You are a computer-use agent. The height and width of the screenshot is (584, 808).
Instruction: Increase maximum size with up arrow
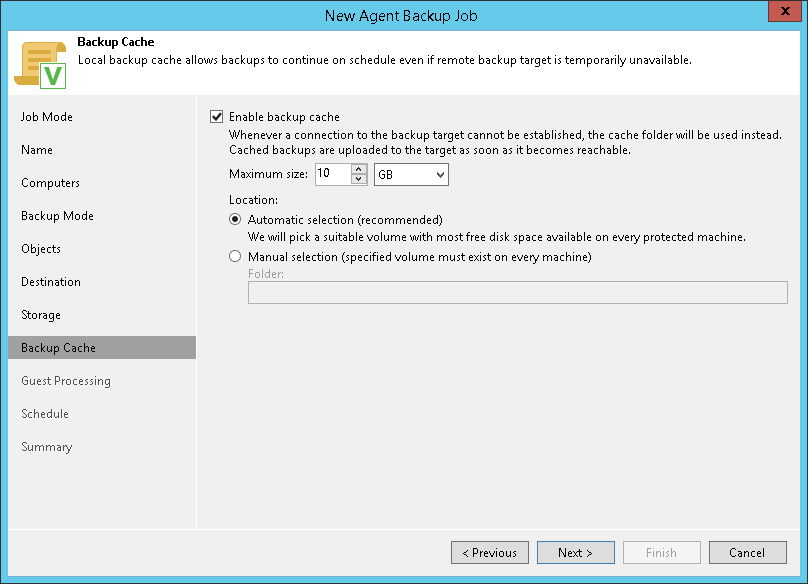[360, 169]
